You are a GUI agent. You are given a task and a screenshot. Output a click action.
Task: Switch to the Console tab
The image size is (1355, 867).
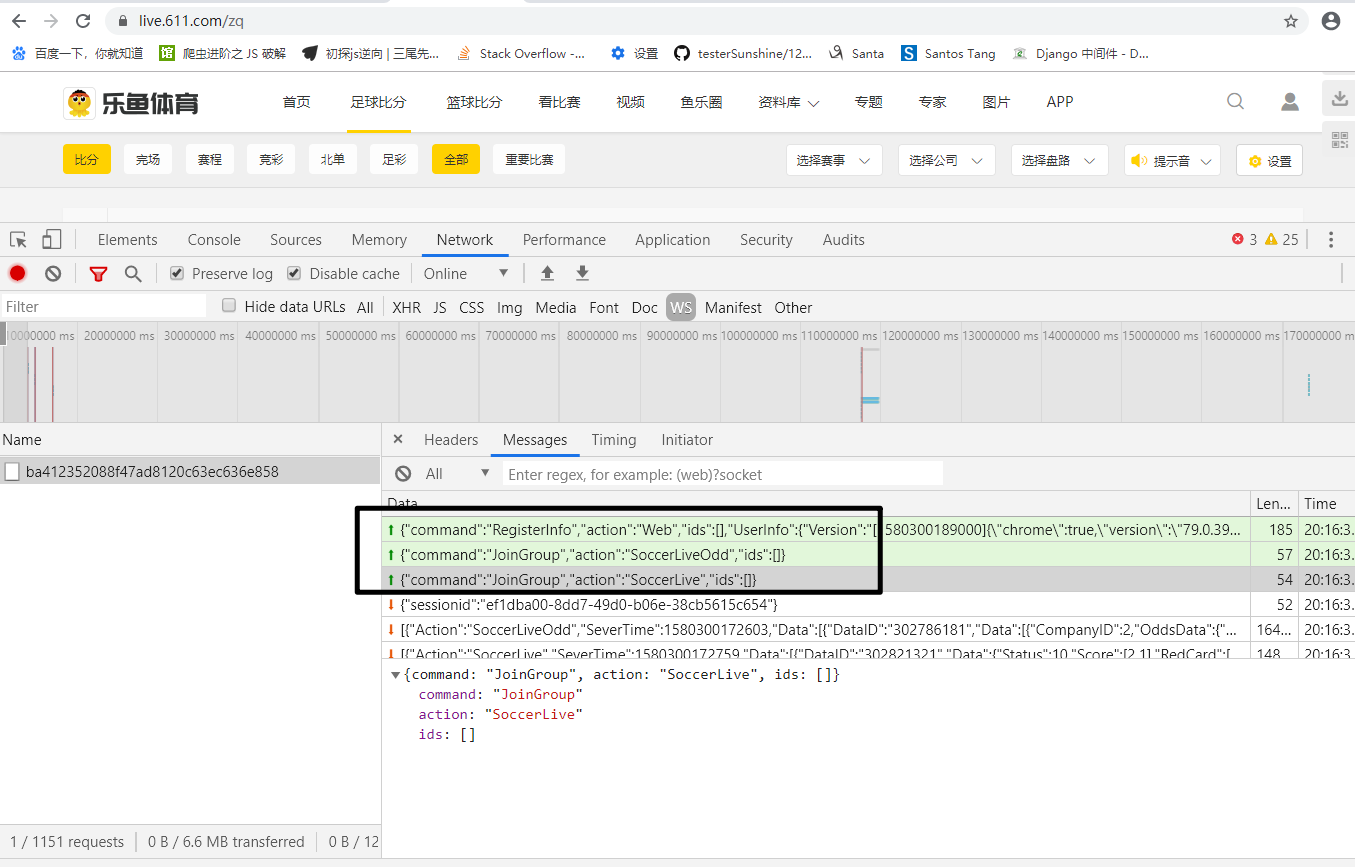[214, 240]
